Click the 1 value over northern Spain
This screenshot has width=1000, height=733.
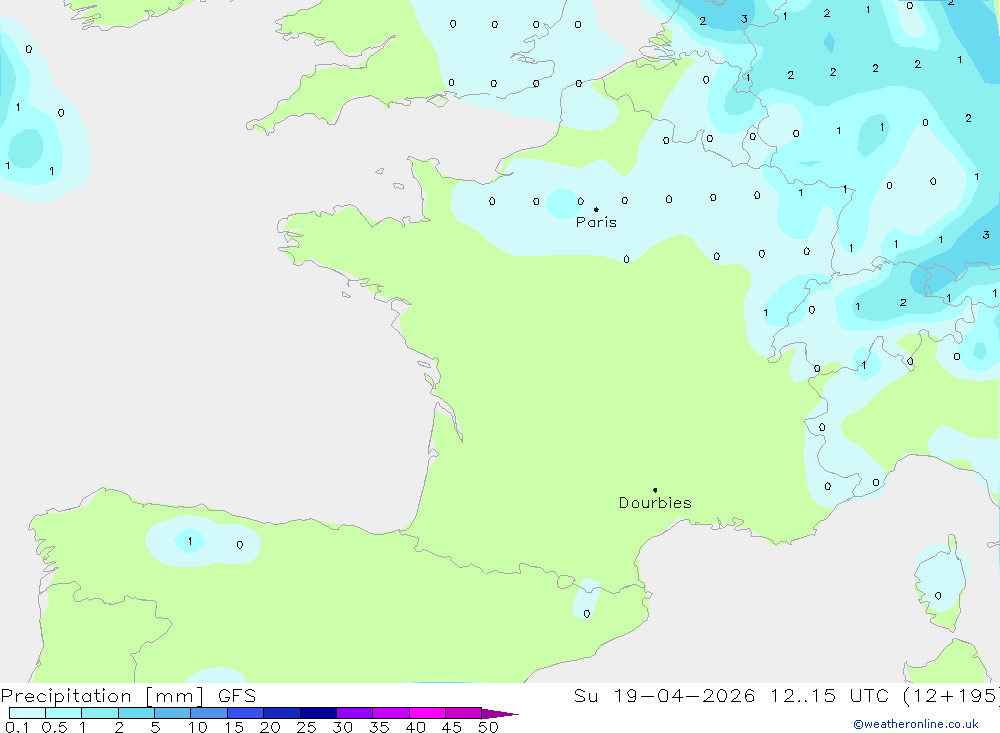tap(190, 542)
